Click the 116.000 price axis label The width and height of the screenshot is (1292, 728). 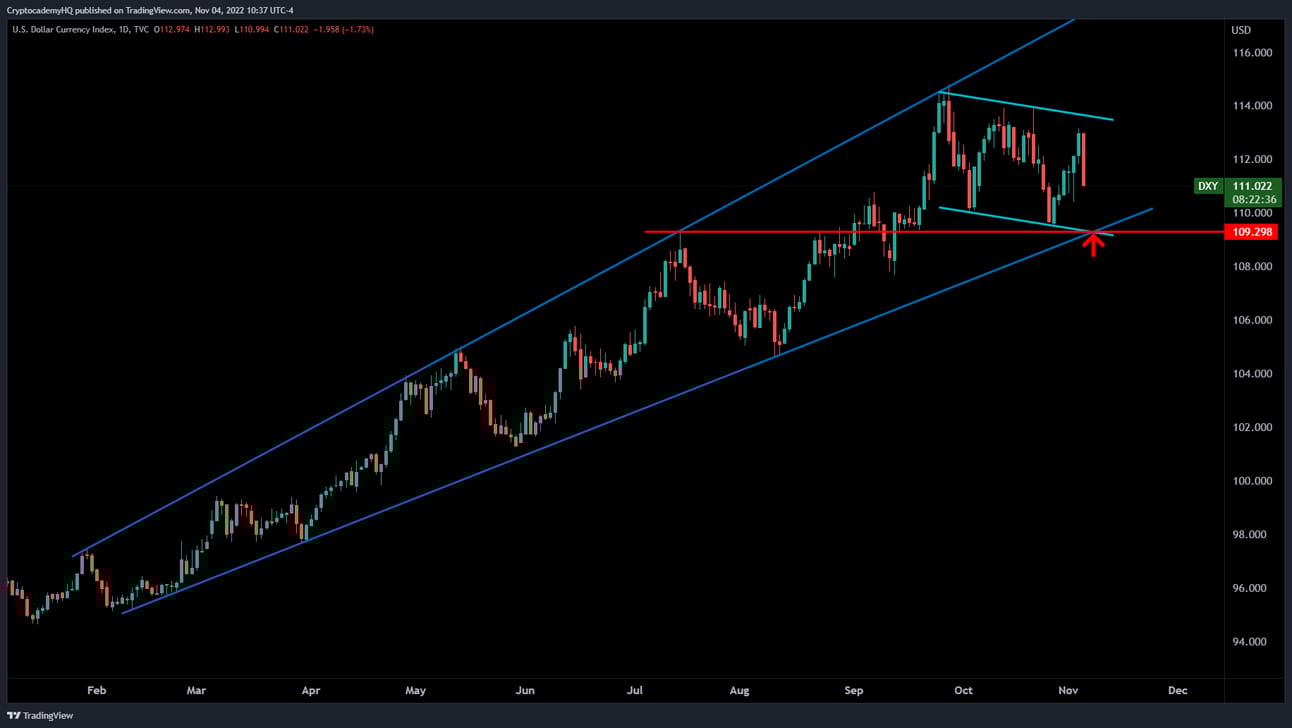(1251, 52)
